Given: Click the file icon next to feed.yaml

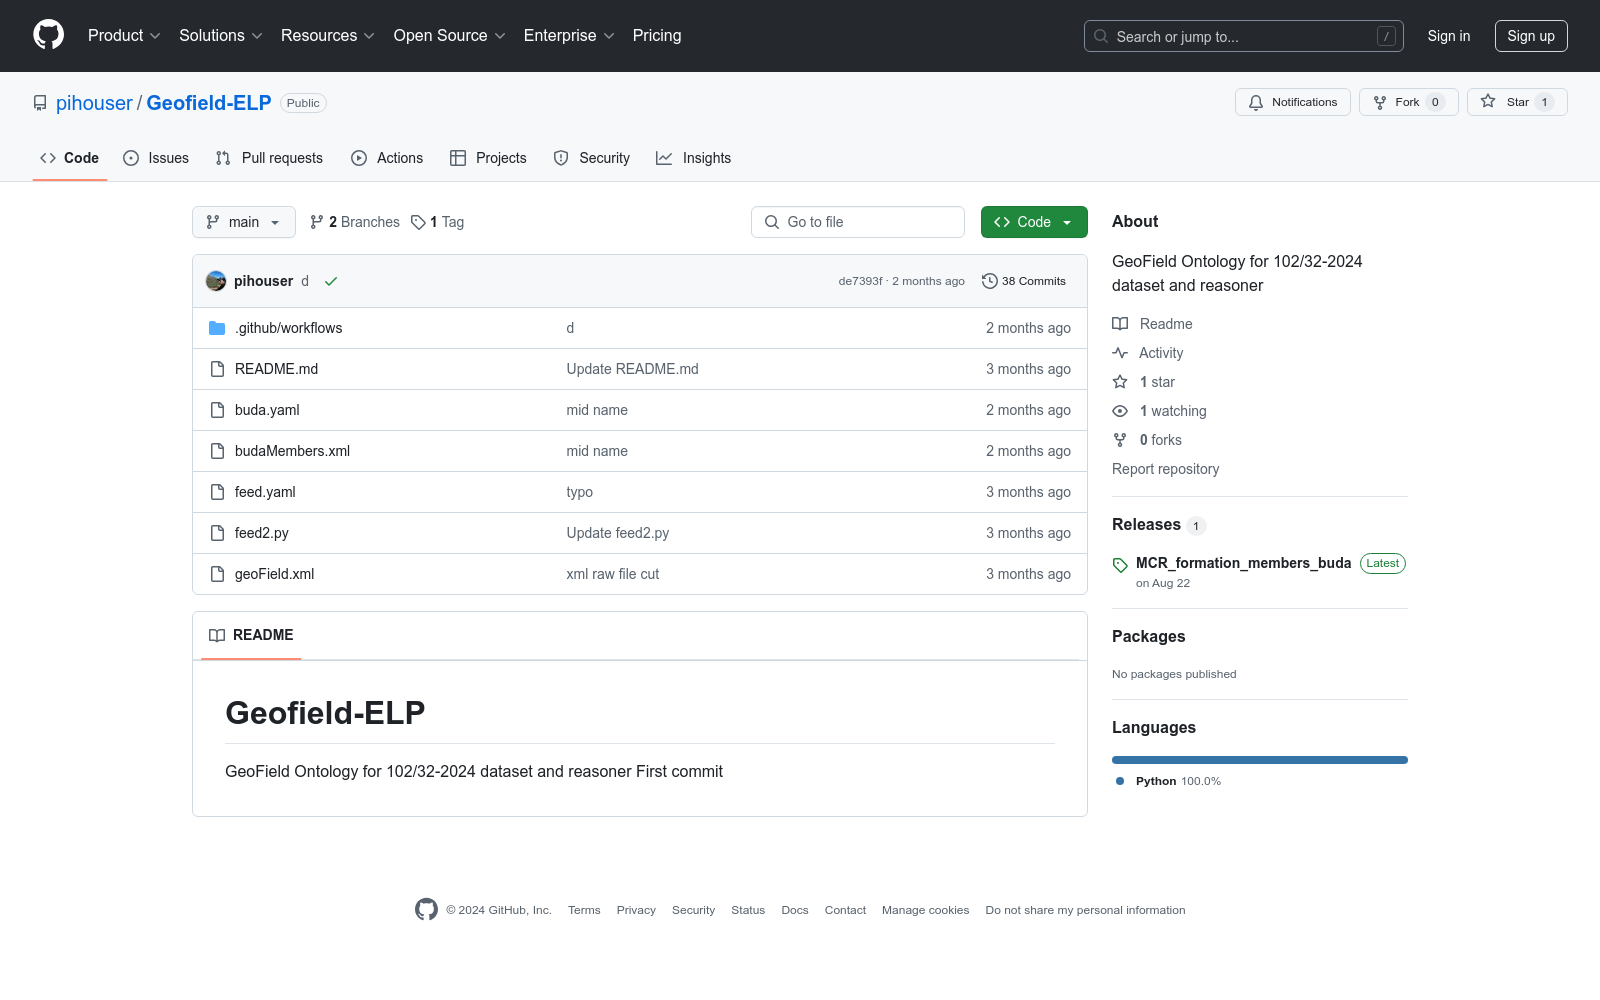Looking at the screenshot, I should [217, 492].
